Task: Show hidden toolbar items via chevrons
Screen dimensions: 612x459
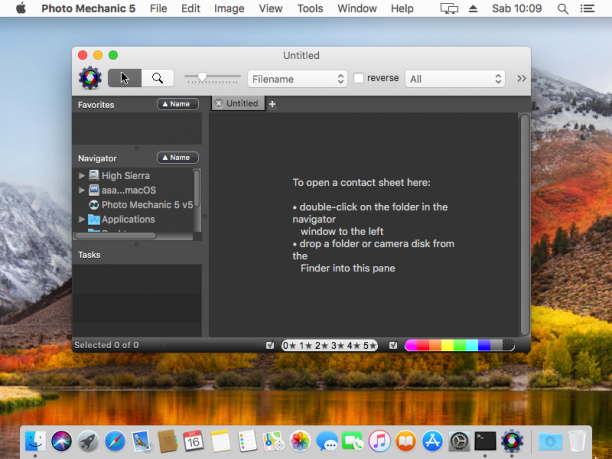Action: (x=521, y=78)
